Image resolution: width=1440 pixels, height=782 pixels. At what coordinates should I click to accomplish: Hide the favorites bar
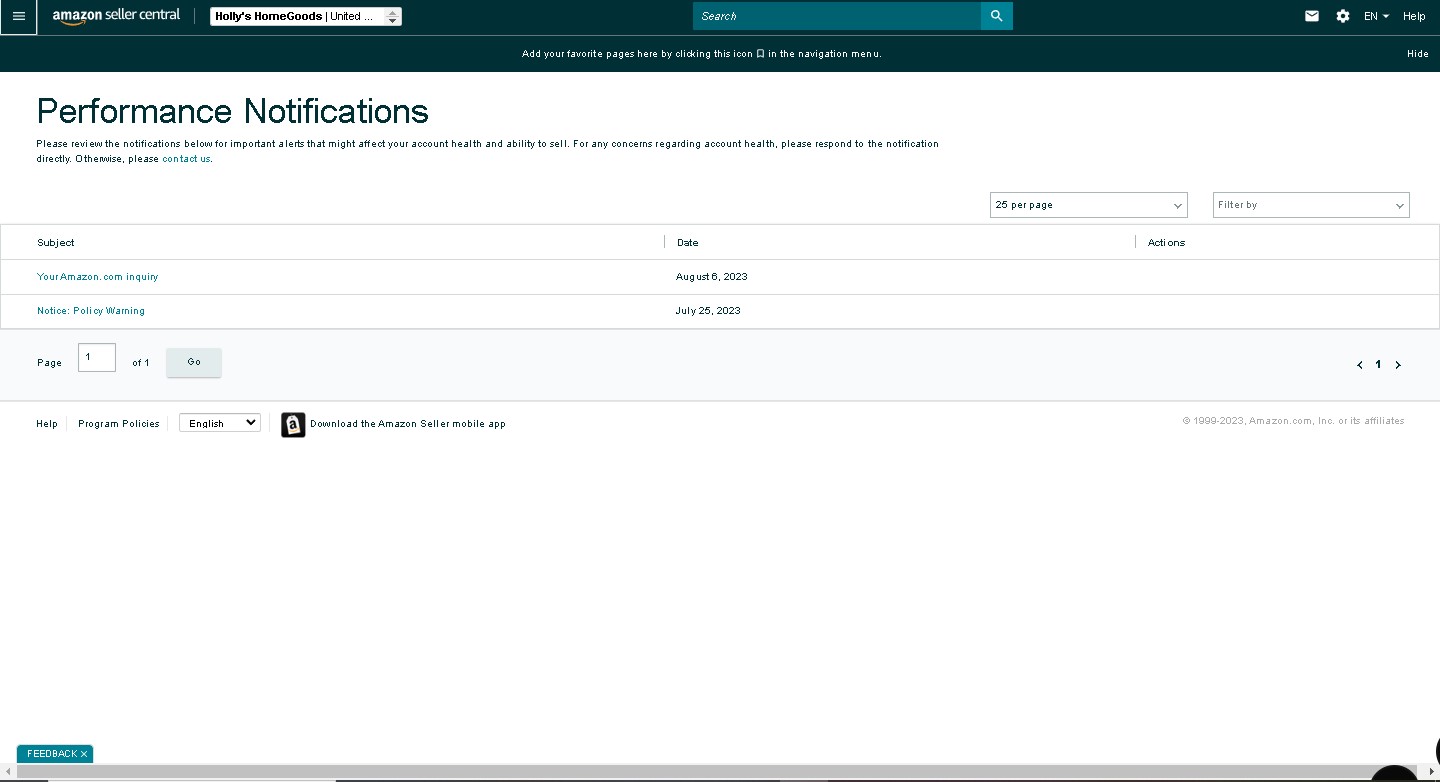[1417, 54]
